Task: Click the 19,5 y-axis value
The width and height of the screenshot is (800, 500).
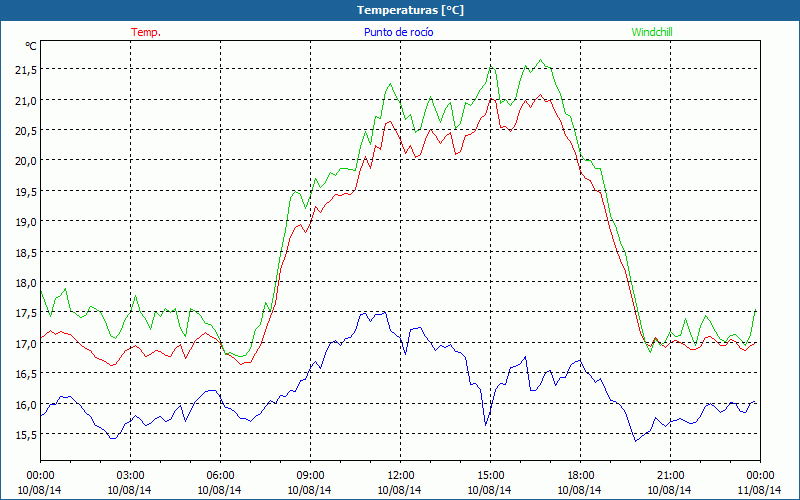Action: [x=26, y=191]
